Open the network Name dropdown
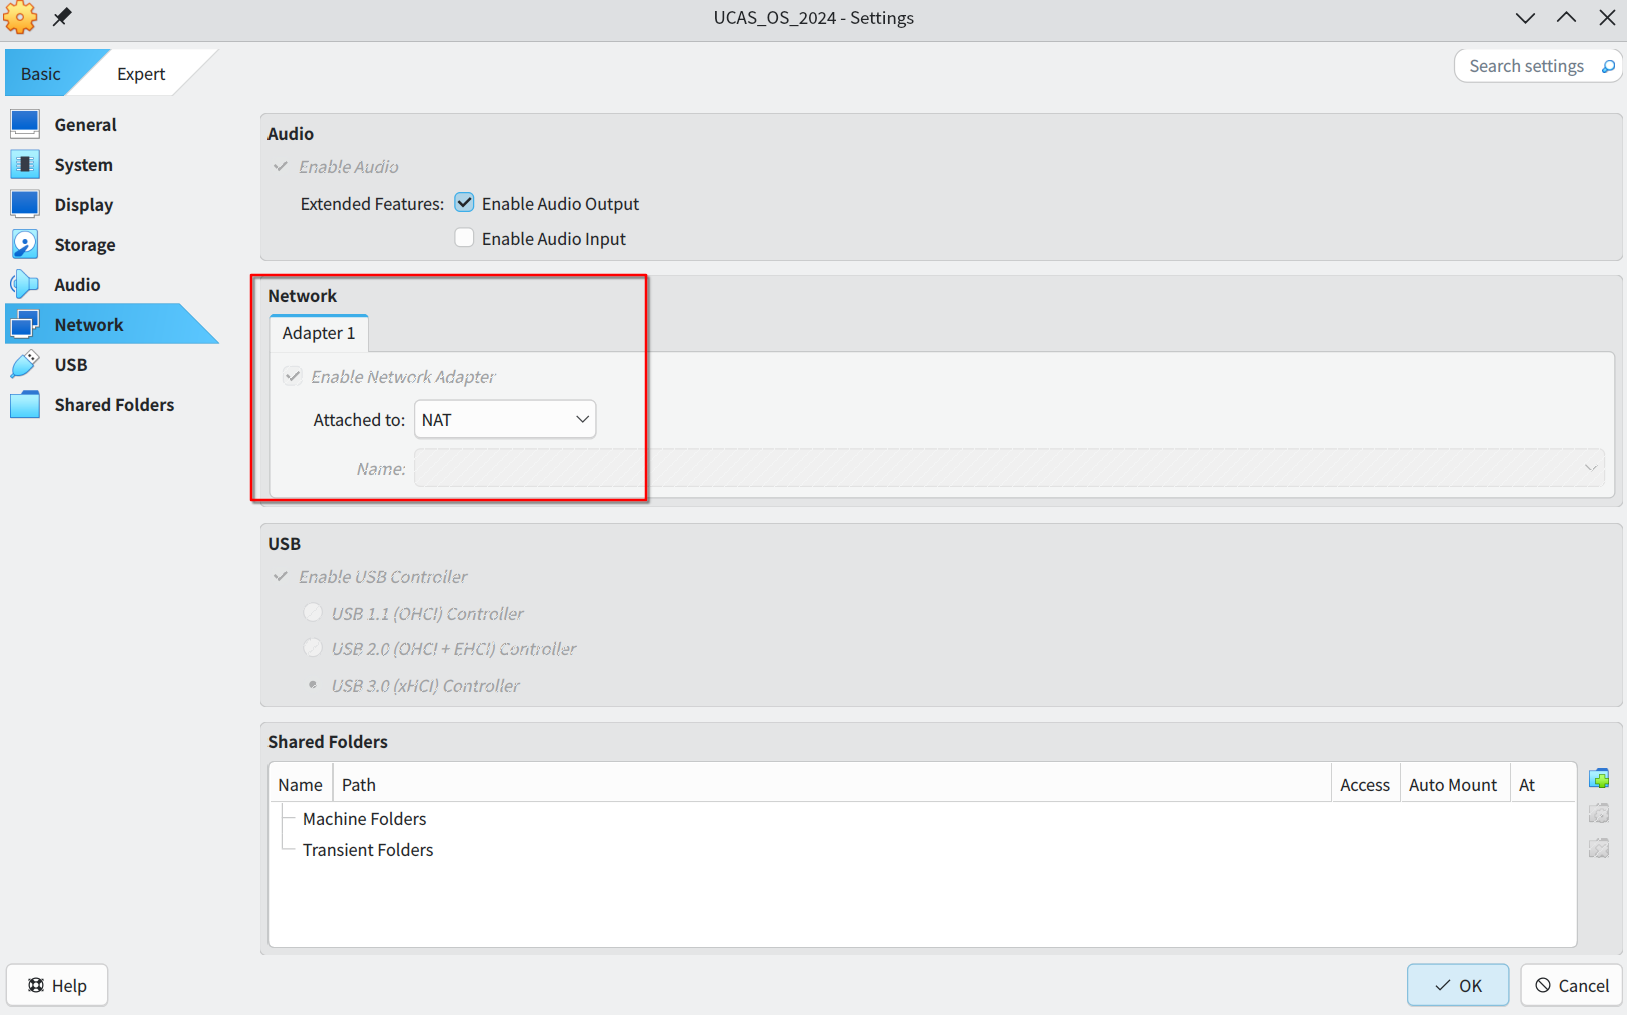Image resolution: width=1627 pixels, height=1015 pixels. 1010,468
